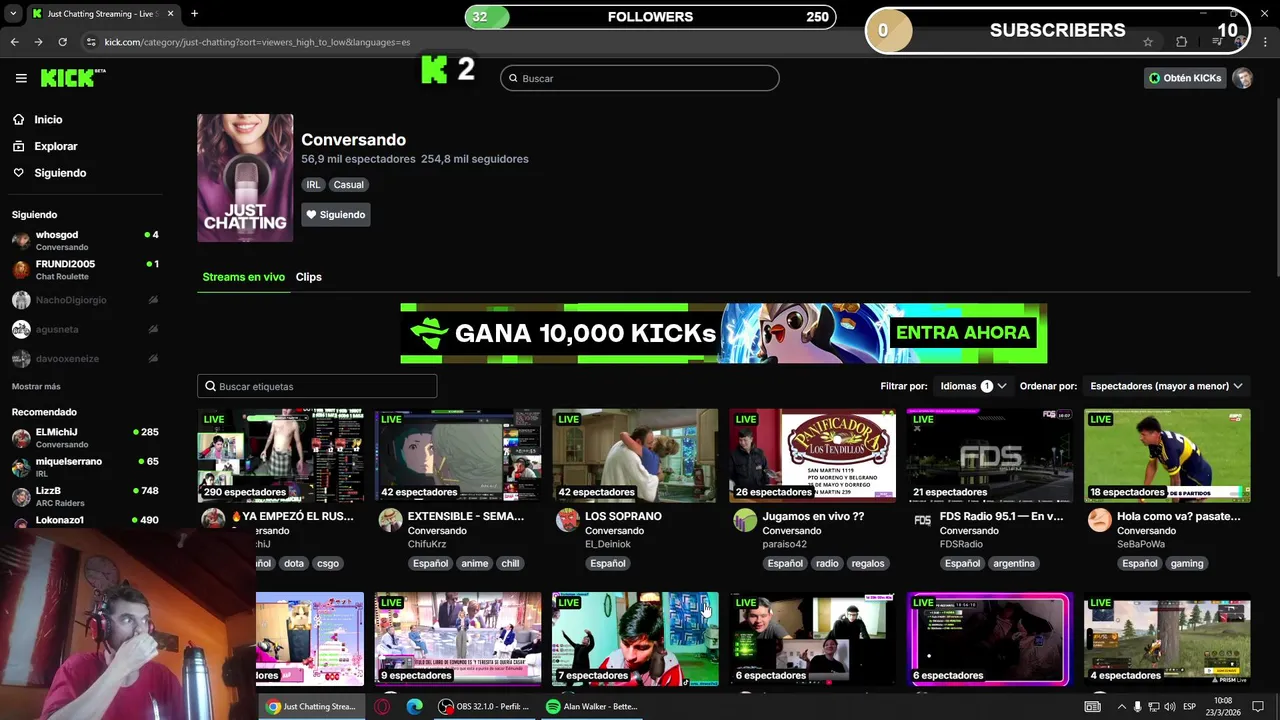Image resolution: width=1280 pixels, height=720 pixels.
Task: Open NachoDigiorgio offline channel
Action: (x=85, y=300)
